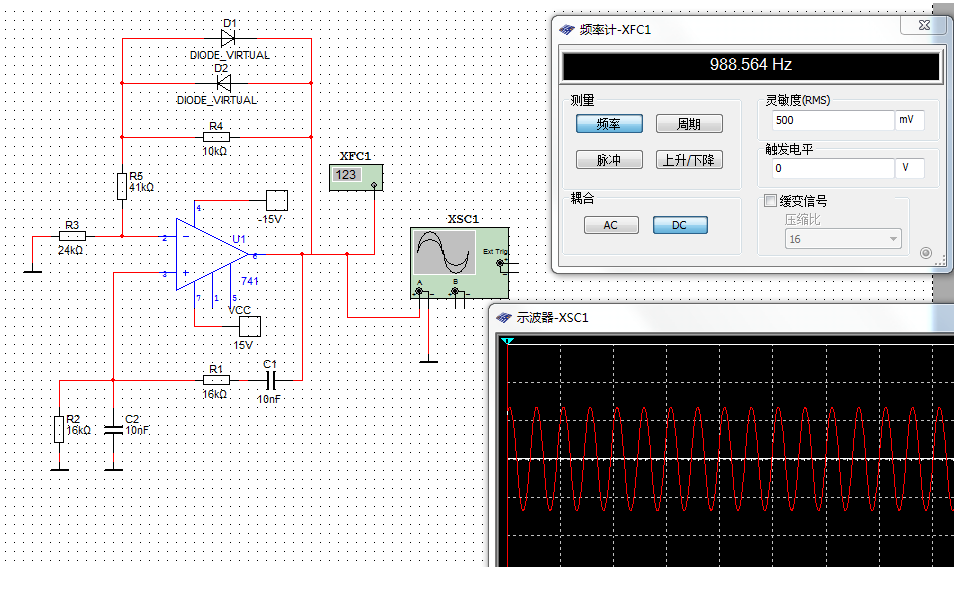
Task: Switch measurement to 周期
Action: click(x=689, y=124)
